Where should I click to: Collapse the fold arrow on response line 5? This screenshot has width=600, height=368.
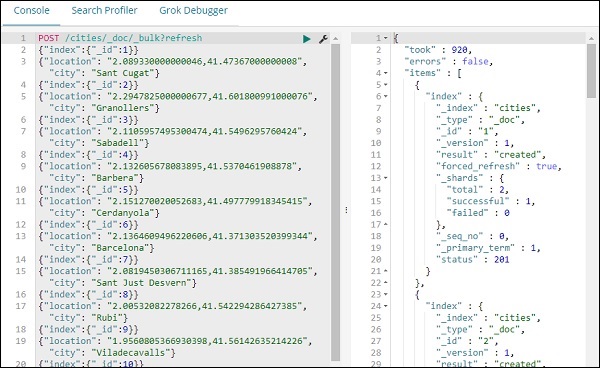tap(386, 85)
